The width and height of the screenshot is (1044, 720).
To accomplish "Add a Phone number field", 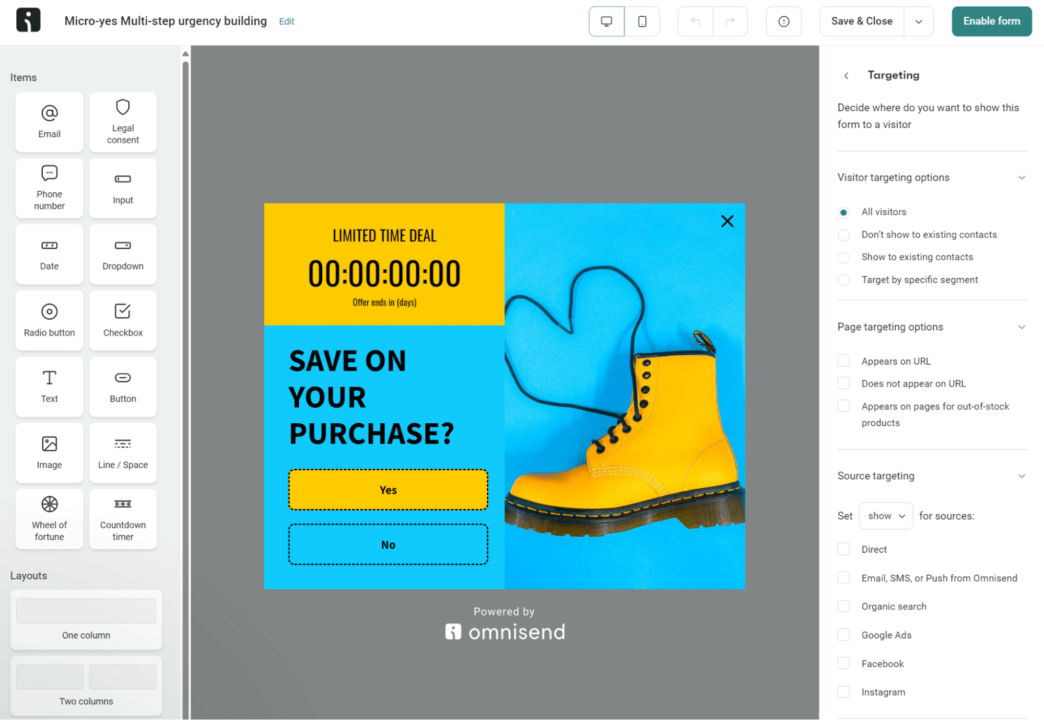I will click(49, 188).
